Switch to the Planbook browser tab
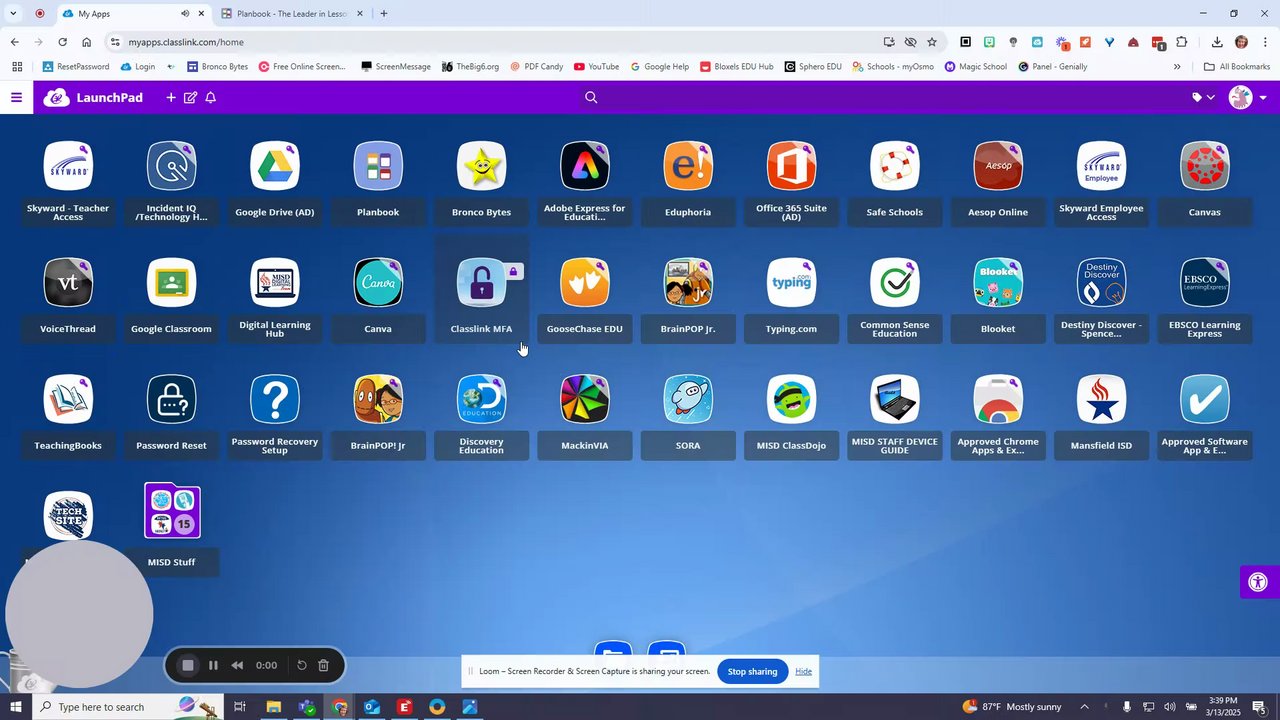 pyautogui.click(x=291, y=14)
